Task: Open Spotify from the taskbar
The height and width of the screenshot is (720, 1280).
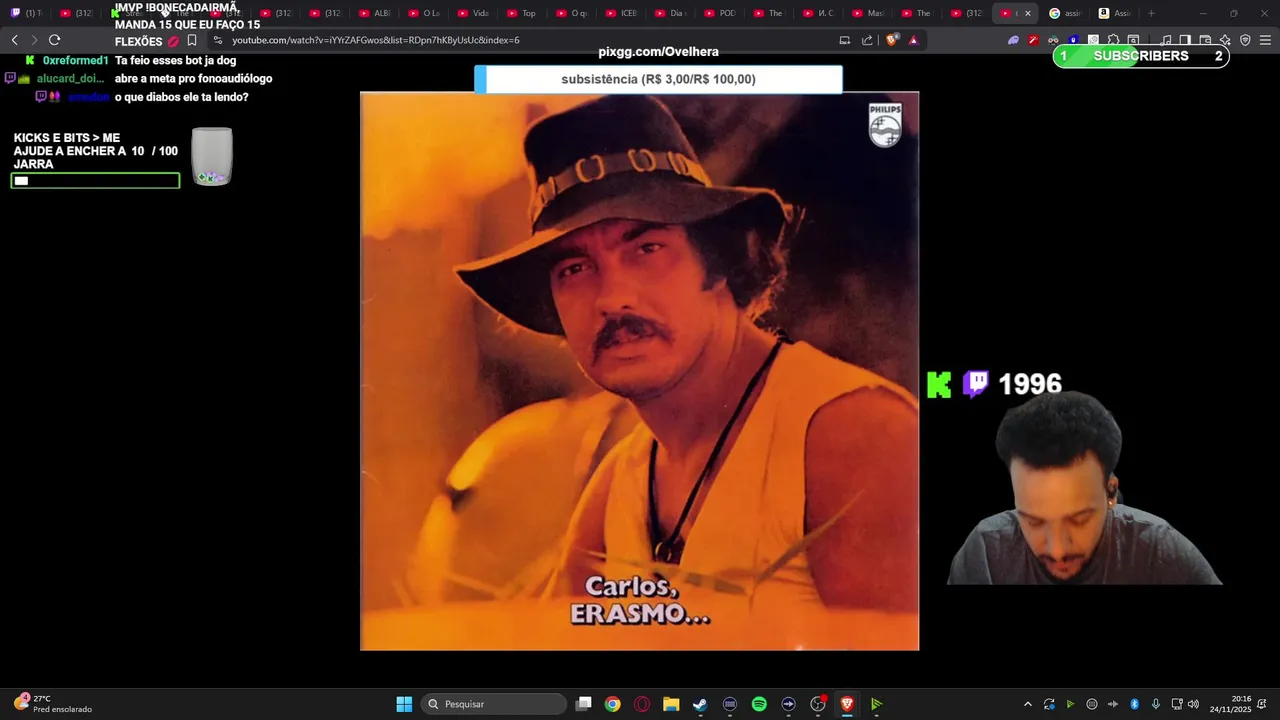Action: [759, 704]
